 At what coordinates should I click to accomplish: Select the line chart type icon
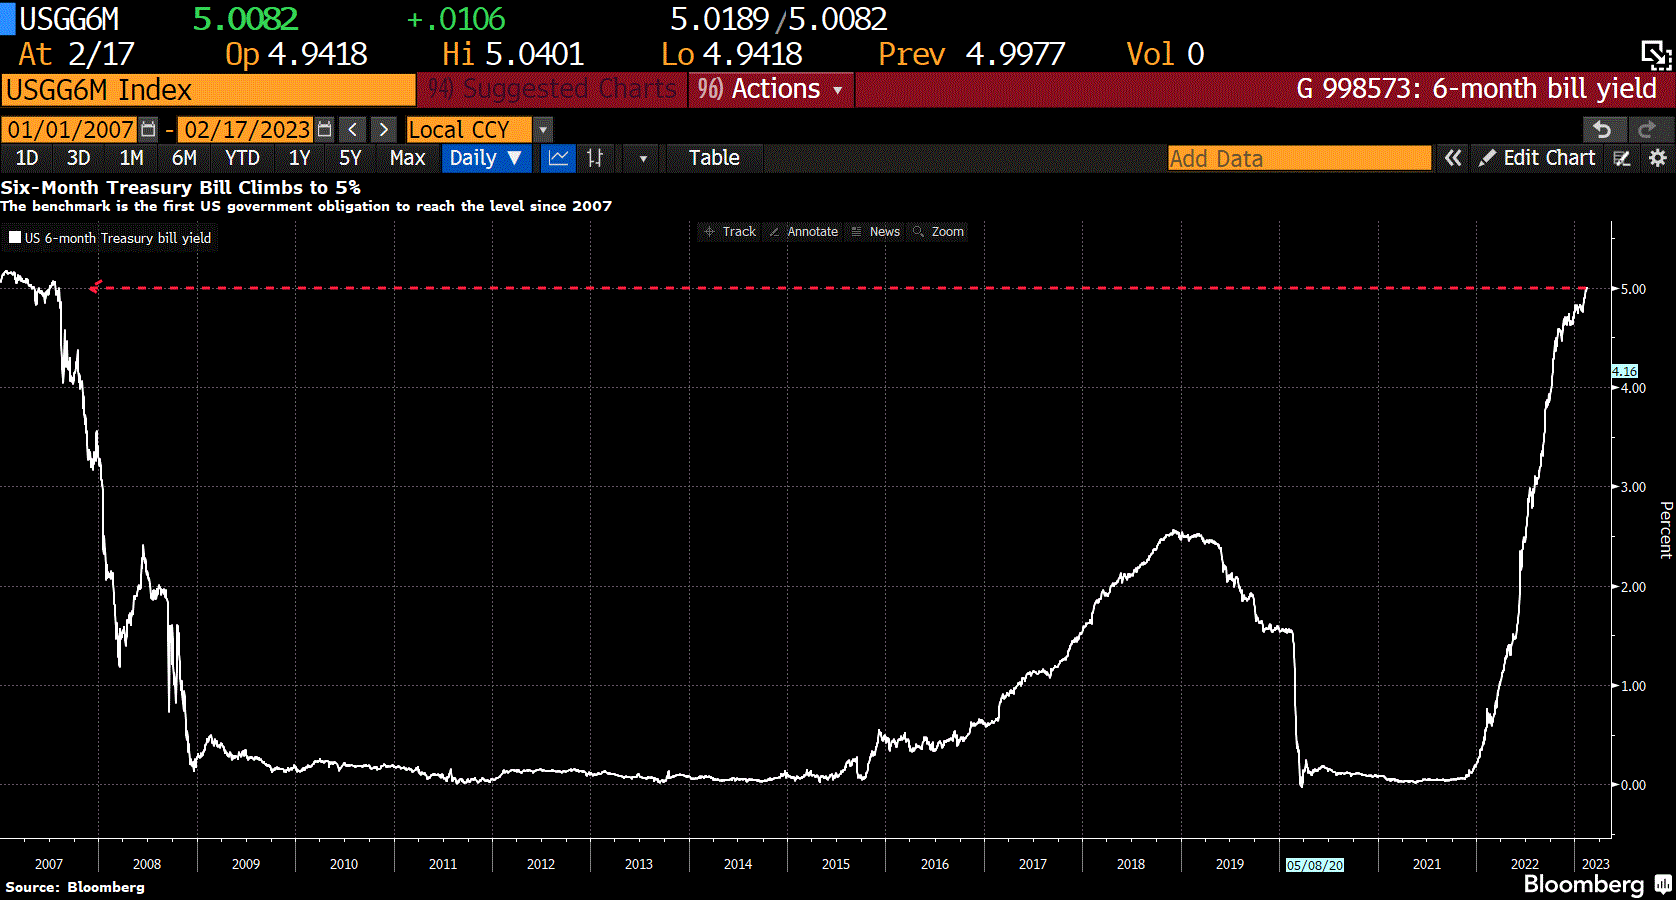pos(558,158)
